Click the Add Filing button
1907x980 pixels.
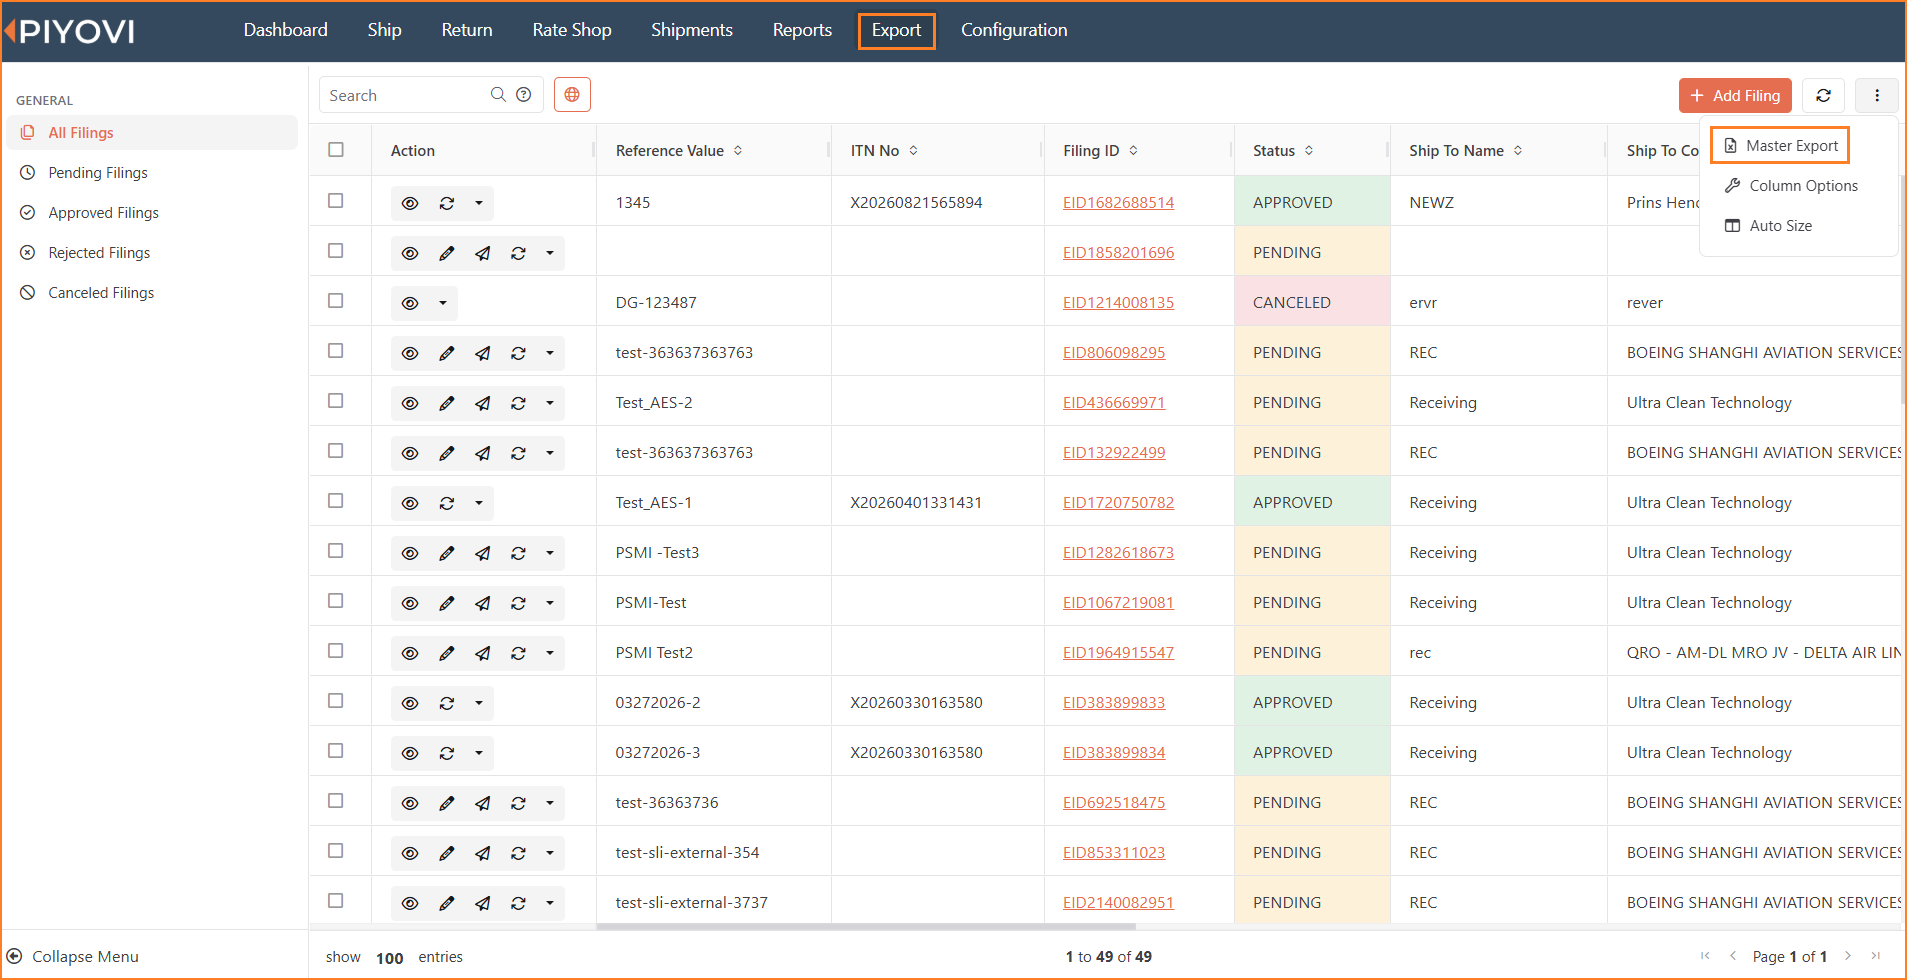1735,95
